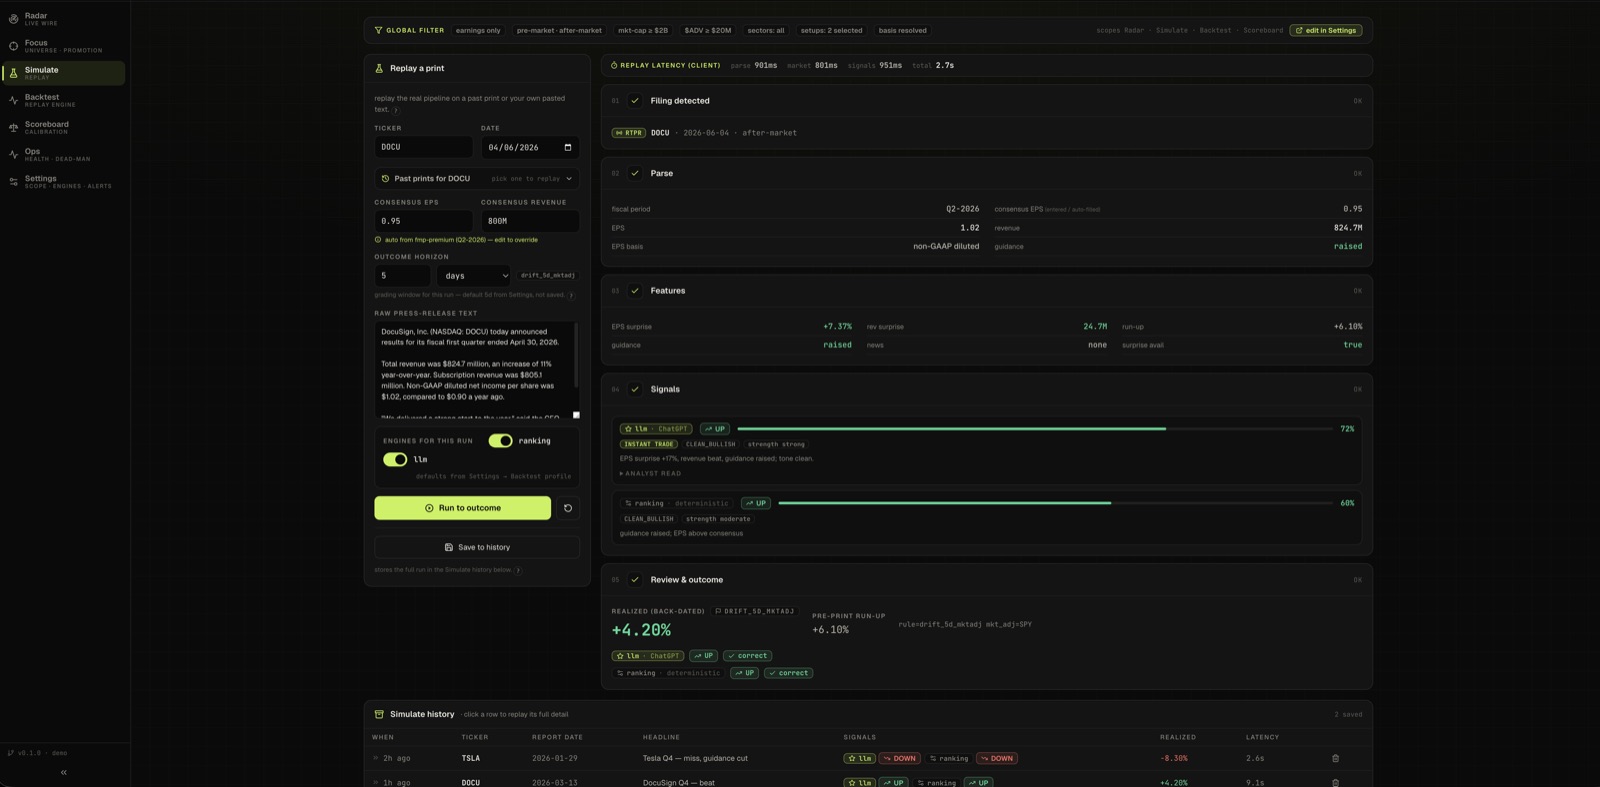Image resolution: width=1600 pixels, height=787 pixels.
Task: Click the press-release text scrollbar
Action: [x=576, y=354]
